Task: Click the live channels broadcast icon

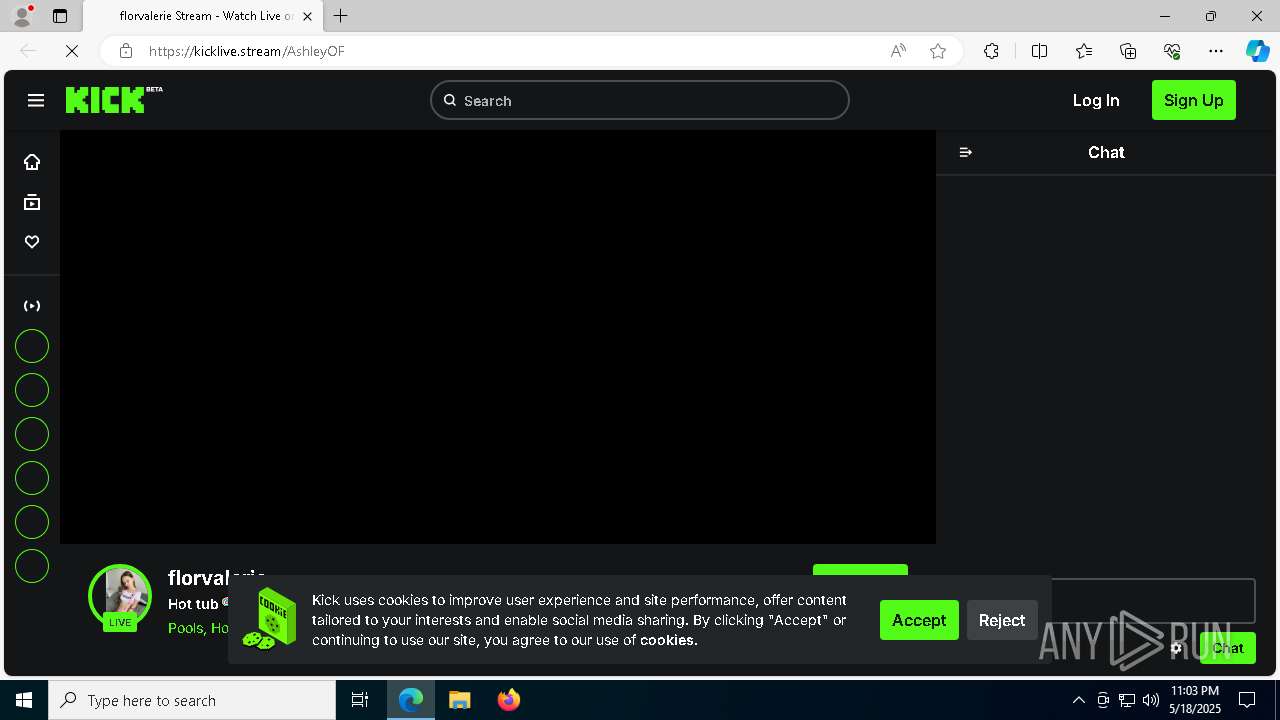Action: pyautogui.click(x=32, y=306)
